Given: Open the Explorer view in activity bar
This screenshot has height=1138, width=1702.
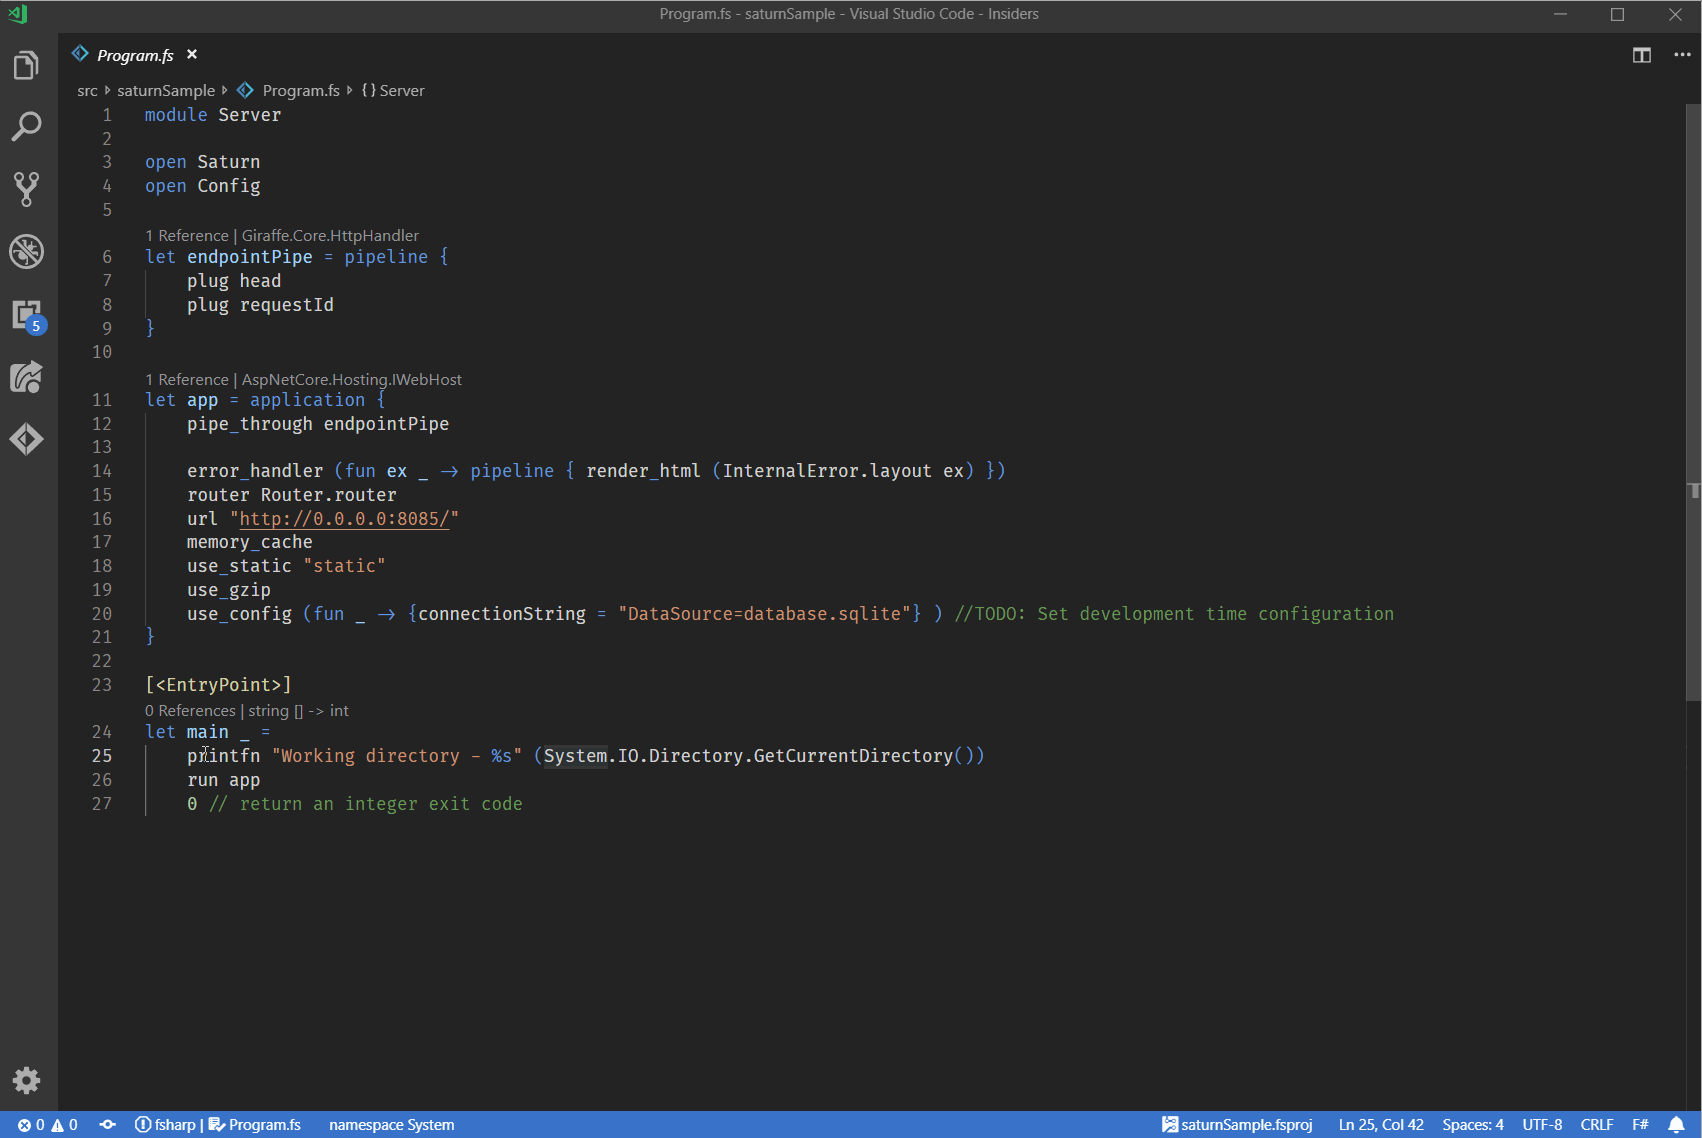Looking at the screenshot, I should click(27, 66).
